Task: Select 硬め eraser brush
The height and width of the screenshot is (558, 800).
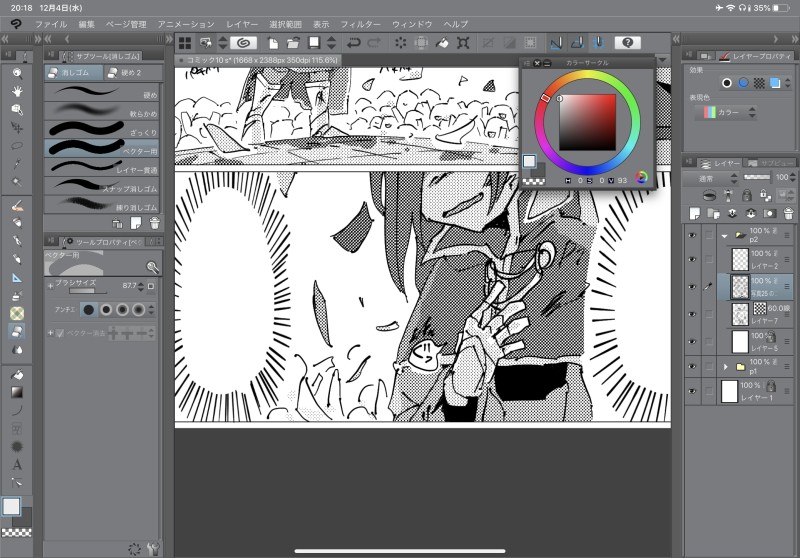Action: point(102,92)
